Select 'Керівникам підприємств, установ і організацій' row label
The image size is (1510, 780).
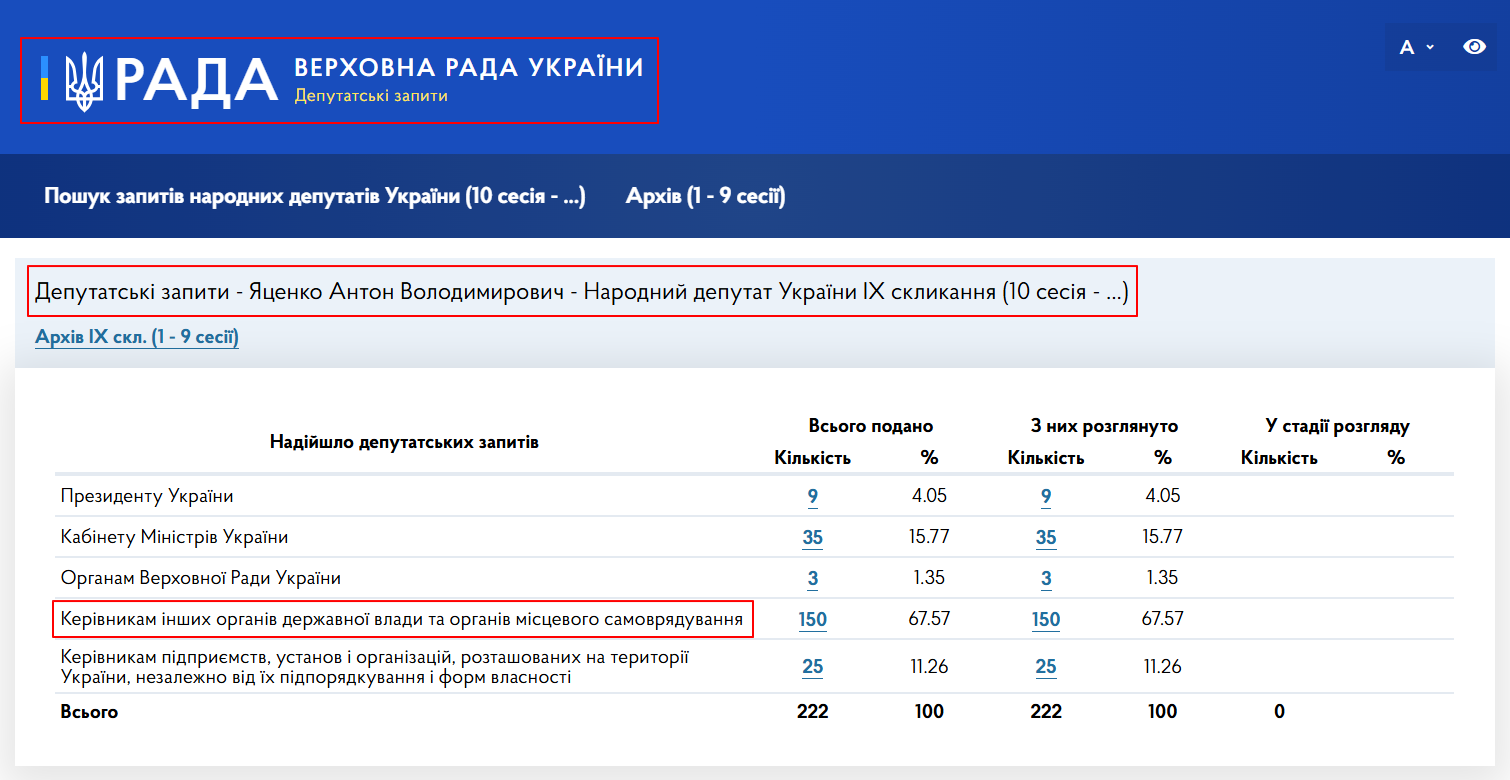(375, 667)
